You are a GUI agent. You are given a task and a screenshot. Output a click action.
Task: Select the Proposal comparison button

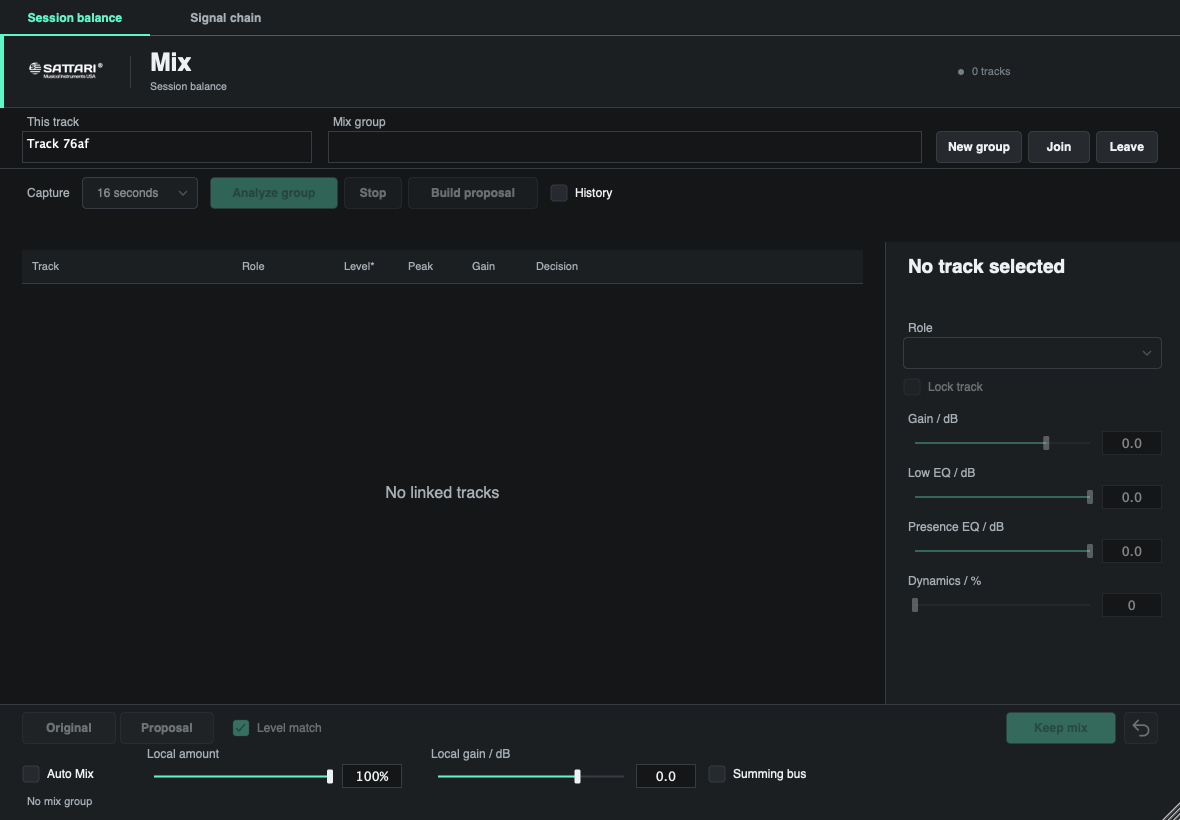pyautogui.click(x=166, y=728)
